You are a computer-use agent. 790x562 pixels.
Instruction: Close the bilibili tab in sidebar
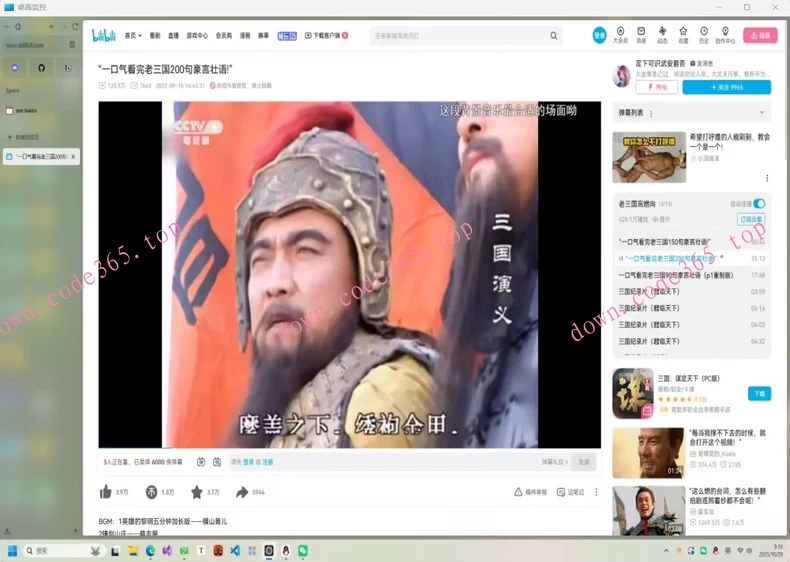(x=73, y=157)
